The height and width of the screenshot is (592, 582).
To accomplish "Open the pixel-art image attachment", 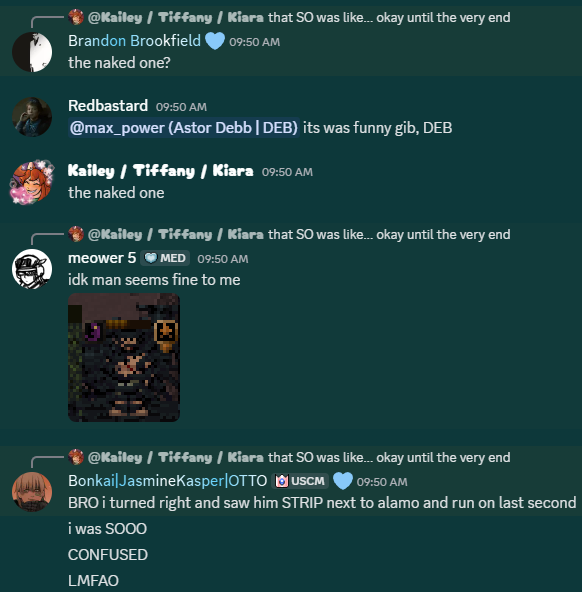I will pyautogui.click(x=124, y=357).
